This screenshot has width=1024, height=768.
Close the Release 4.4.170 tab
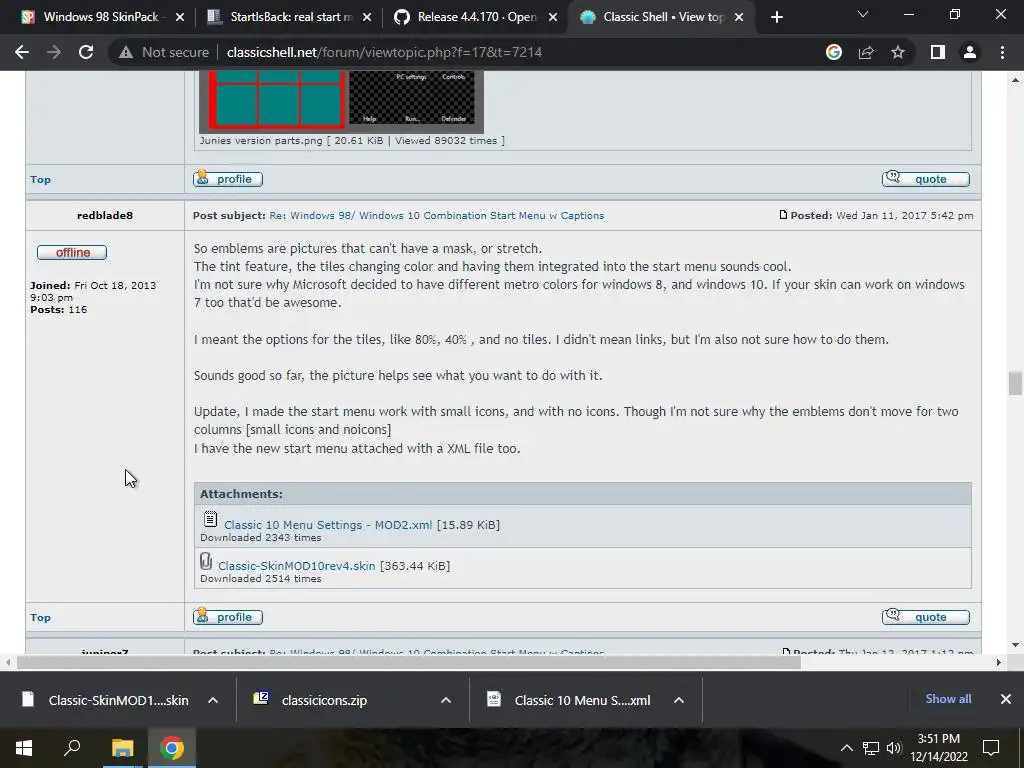[553, 18]
